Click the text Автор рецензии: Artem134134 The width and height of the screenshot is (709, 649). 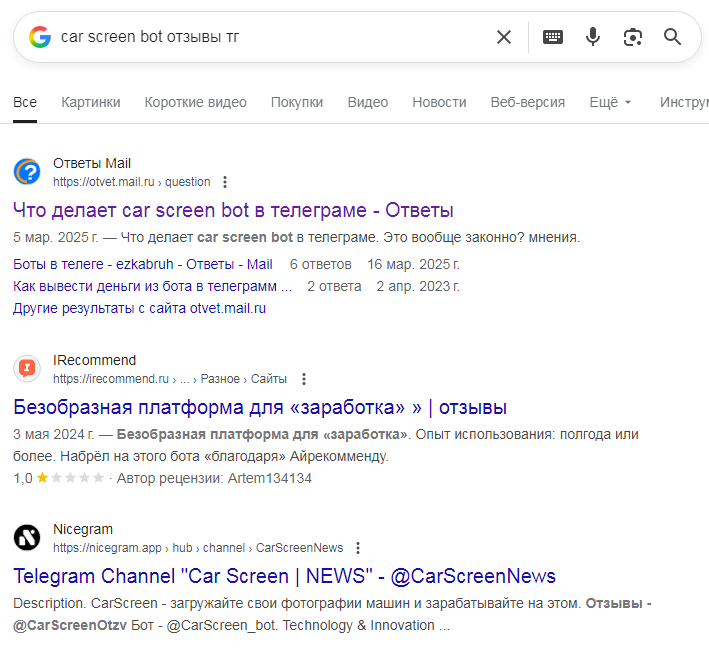(214, 478)
